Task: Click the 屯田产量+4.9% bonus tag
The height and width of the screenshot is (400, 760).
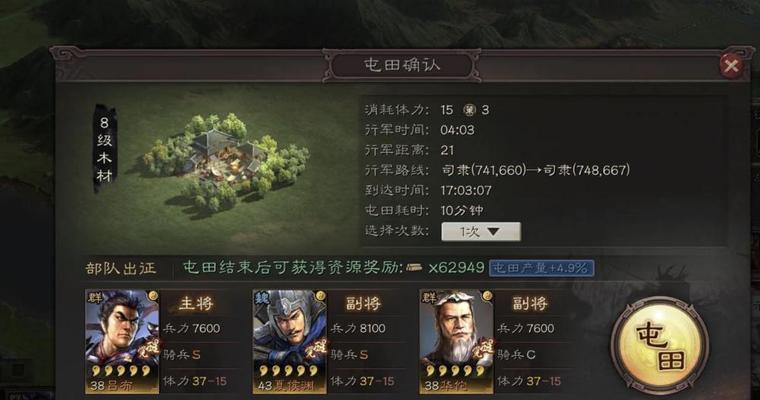Action: (541, 268)
